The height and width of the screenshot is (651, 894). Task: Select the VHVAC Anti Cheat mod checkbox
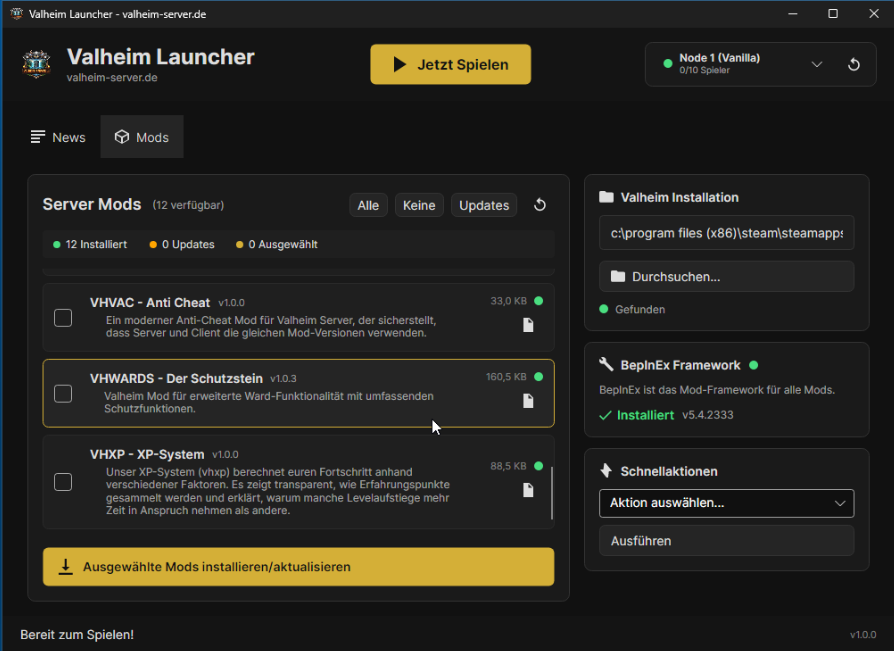(63, 317)
